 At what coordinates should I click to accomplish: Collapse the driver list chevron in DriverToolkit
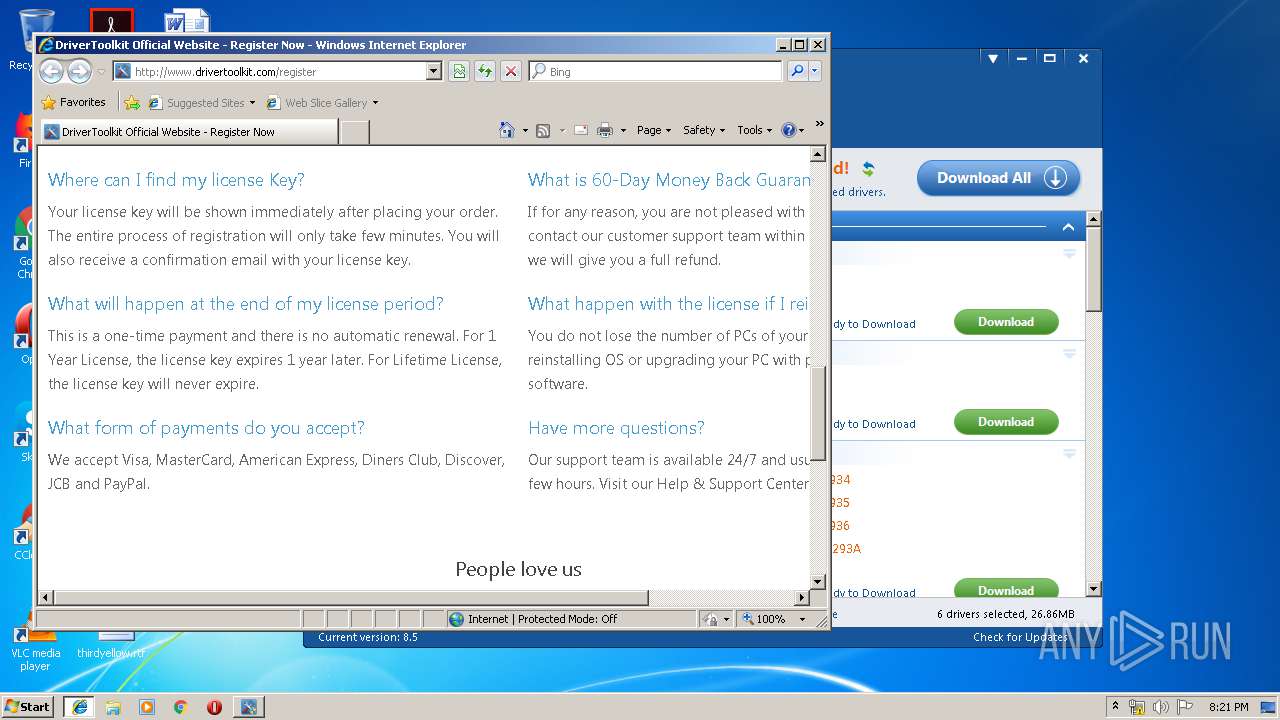[x=1068, y=227]
